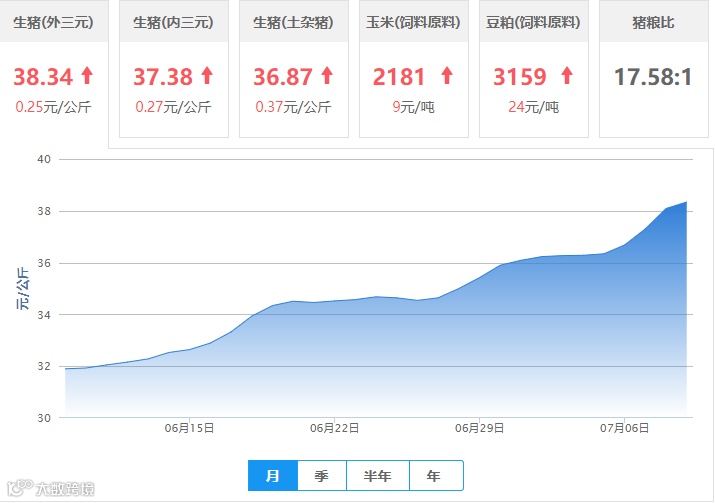Click the red up arrow beside 36.87

[327, 76]
